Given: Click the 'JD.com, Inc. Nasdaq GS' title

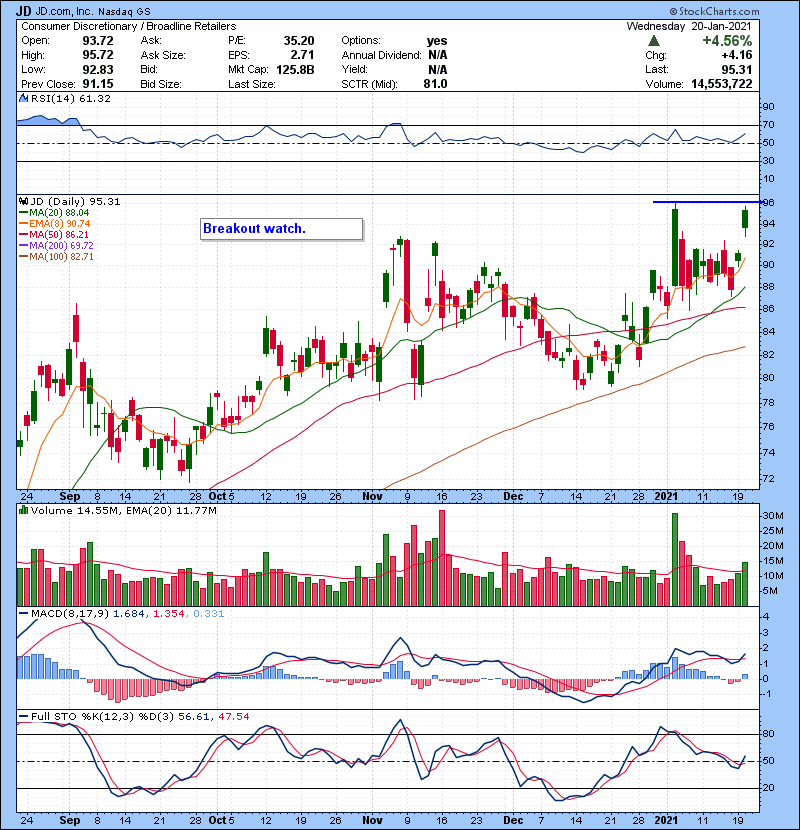Looking at the screenshot, I should tap(92, 11).
